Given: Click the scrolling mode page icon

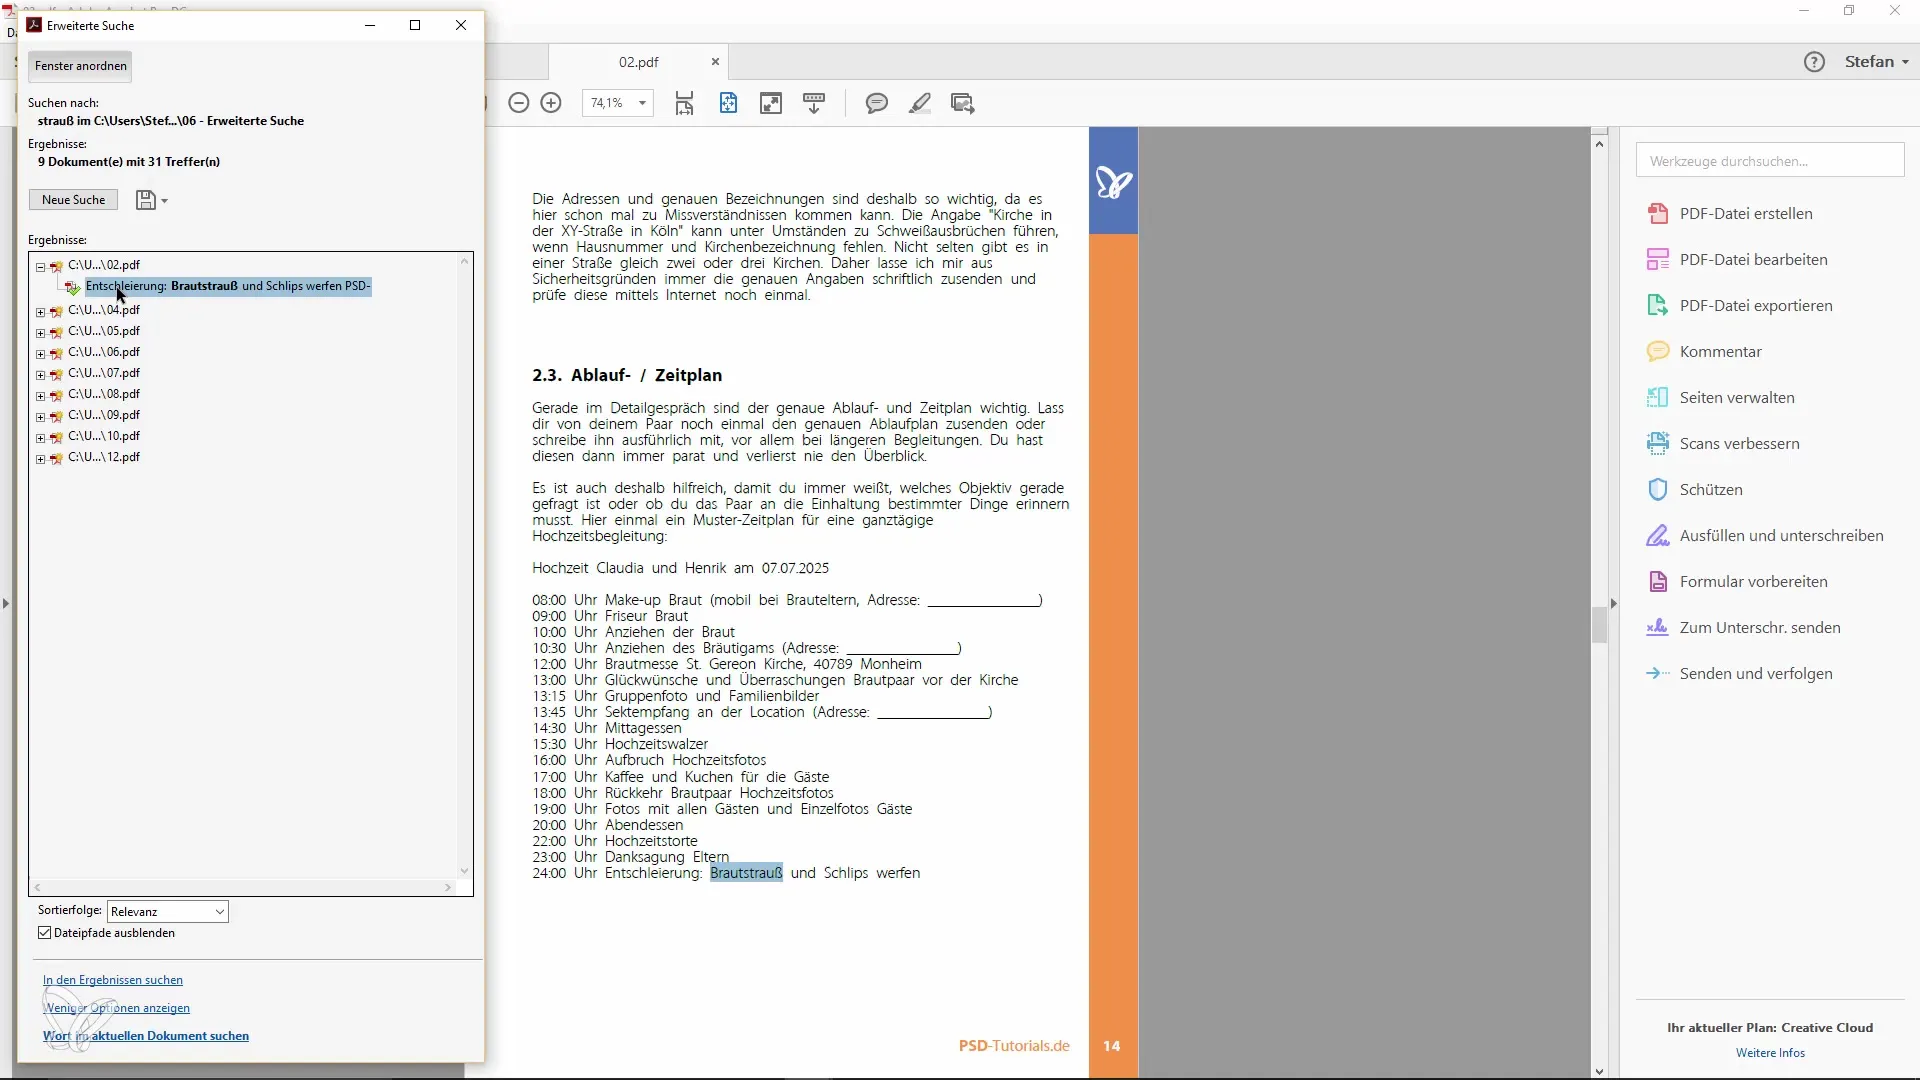Looking at the screenshot, I should pos(684,103).
